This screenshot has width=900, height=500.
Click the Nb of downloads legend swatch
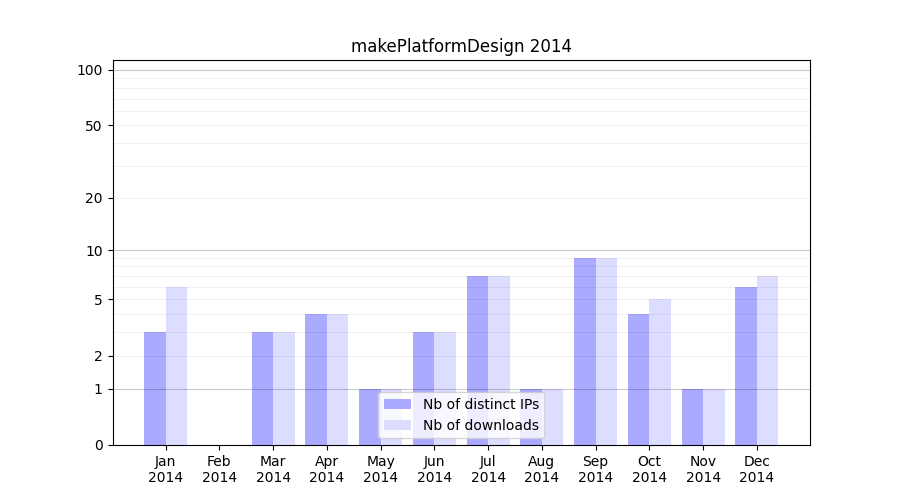coord(397,425)
